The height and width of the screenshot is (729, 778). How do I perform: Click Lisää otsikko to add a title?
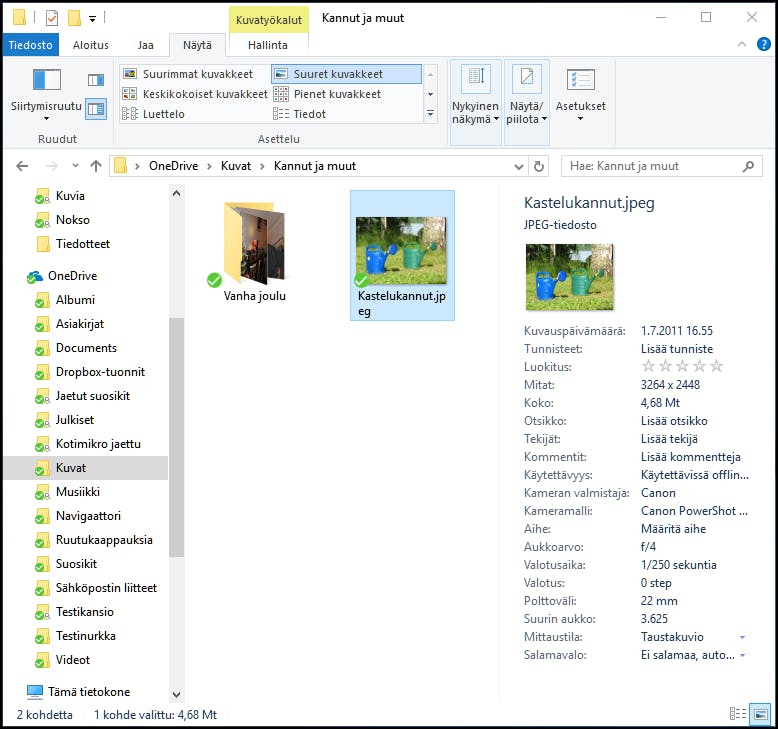pyautogui.click(x=673, y=421)
